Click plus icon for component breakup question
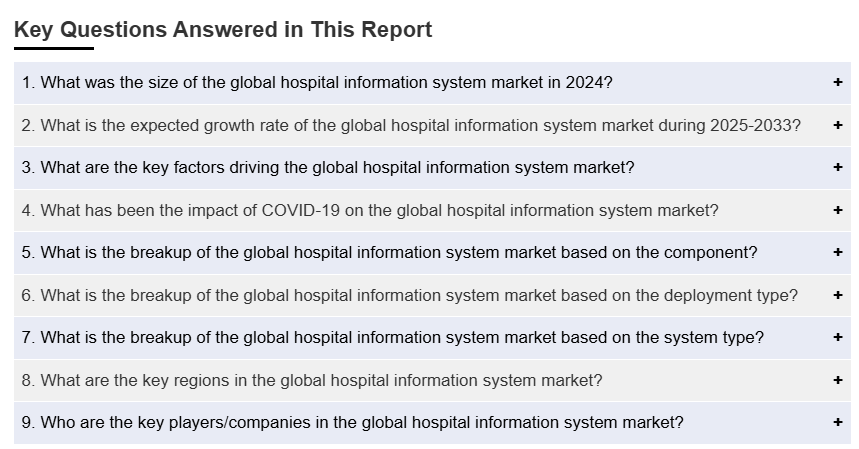Viewport: 859px width, 449px height. [x=837, y=253]
